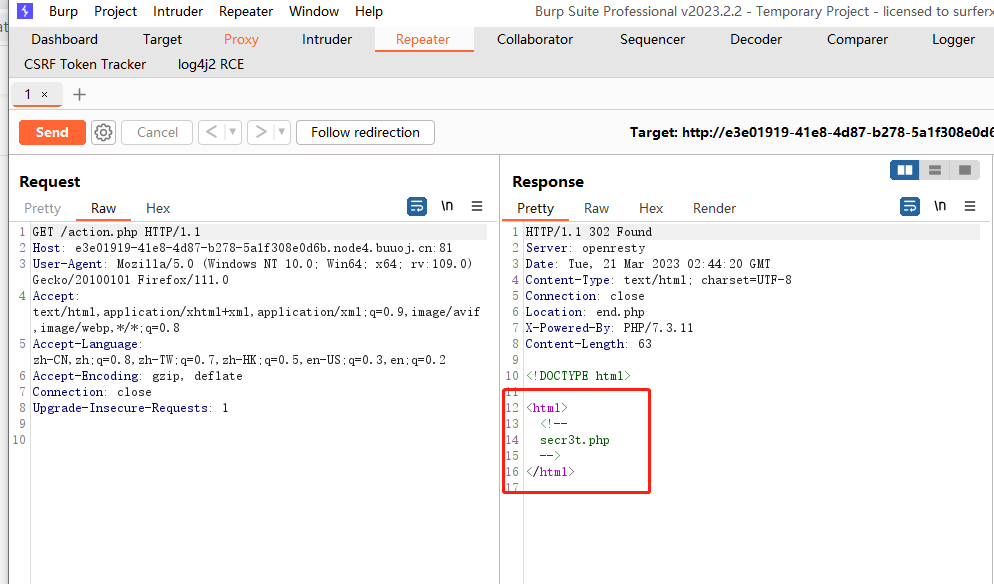Go back to previous request arrow
This screenshot has height=584, width=994.
(212, 132)
